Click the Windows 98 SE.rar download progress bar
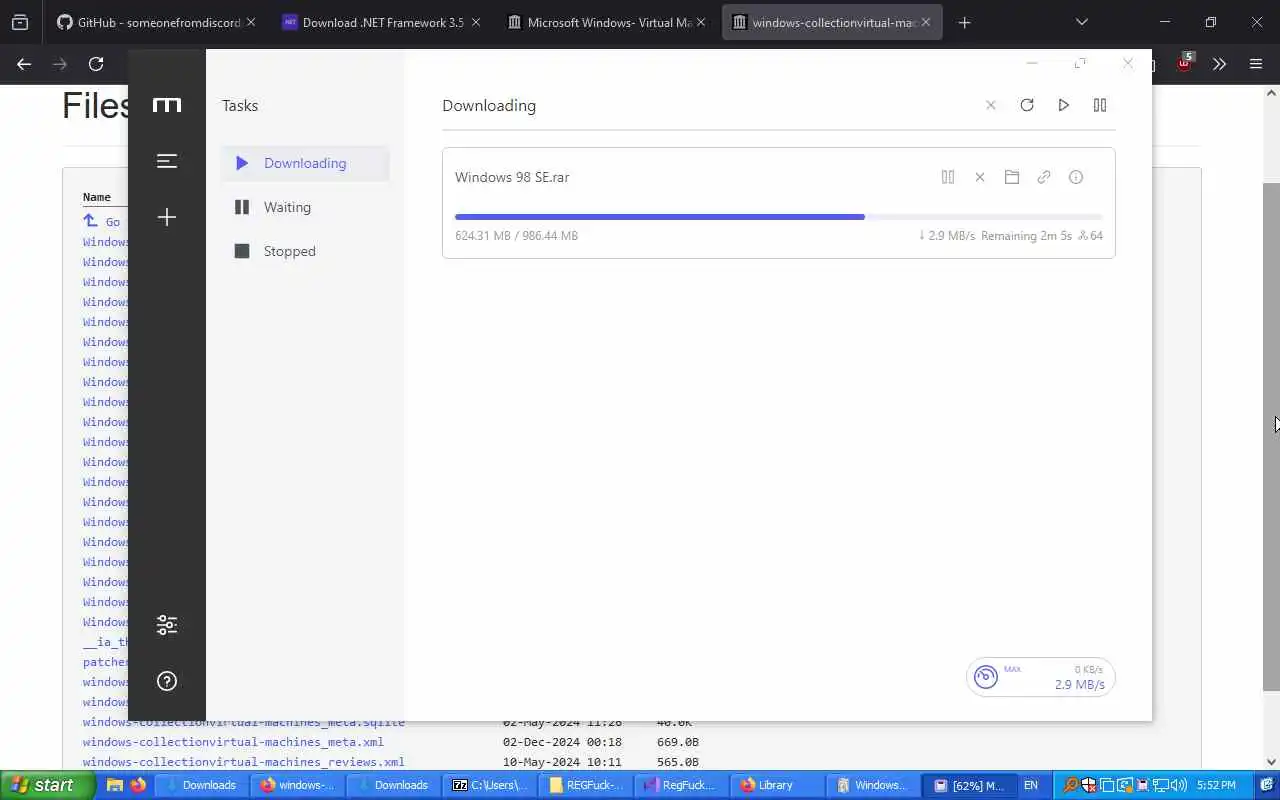 coord(778,216)
